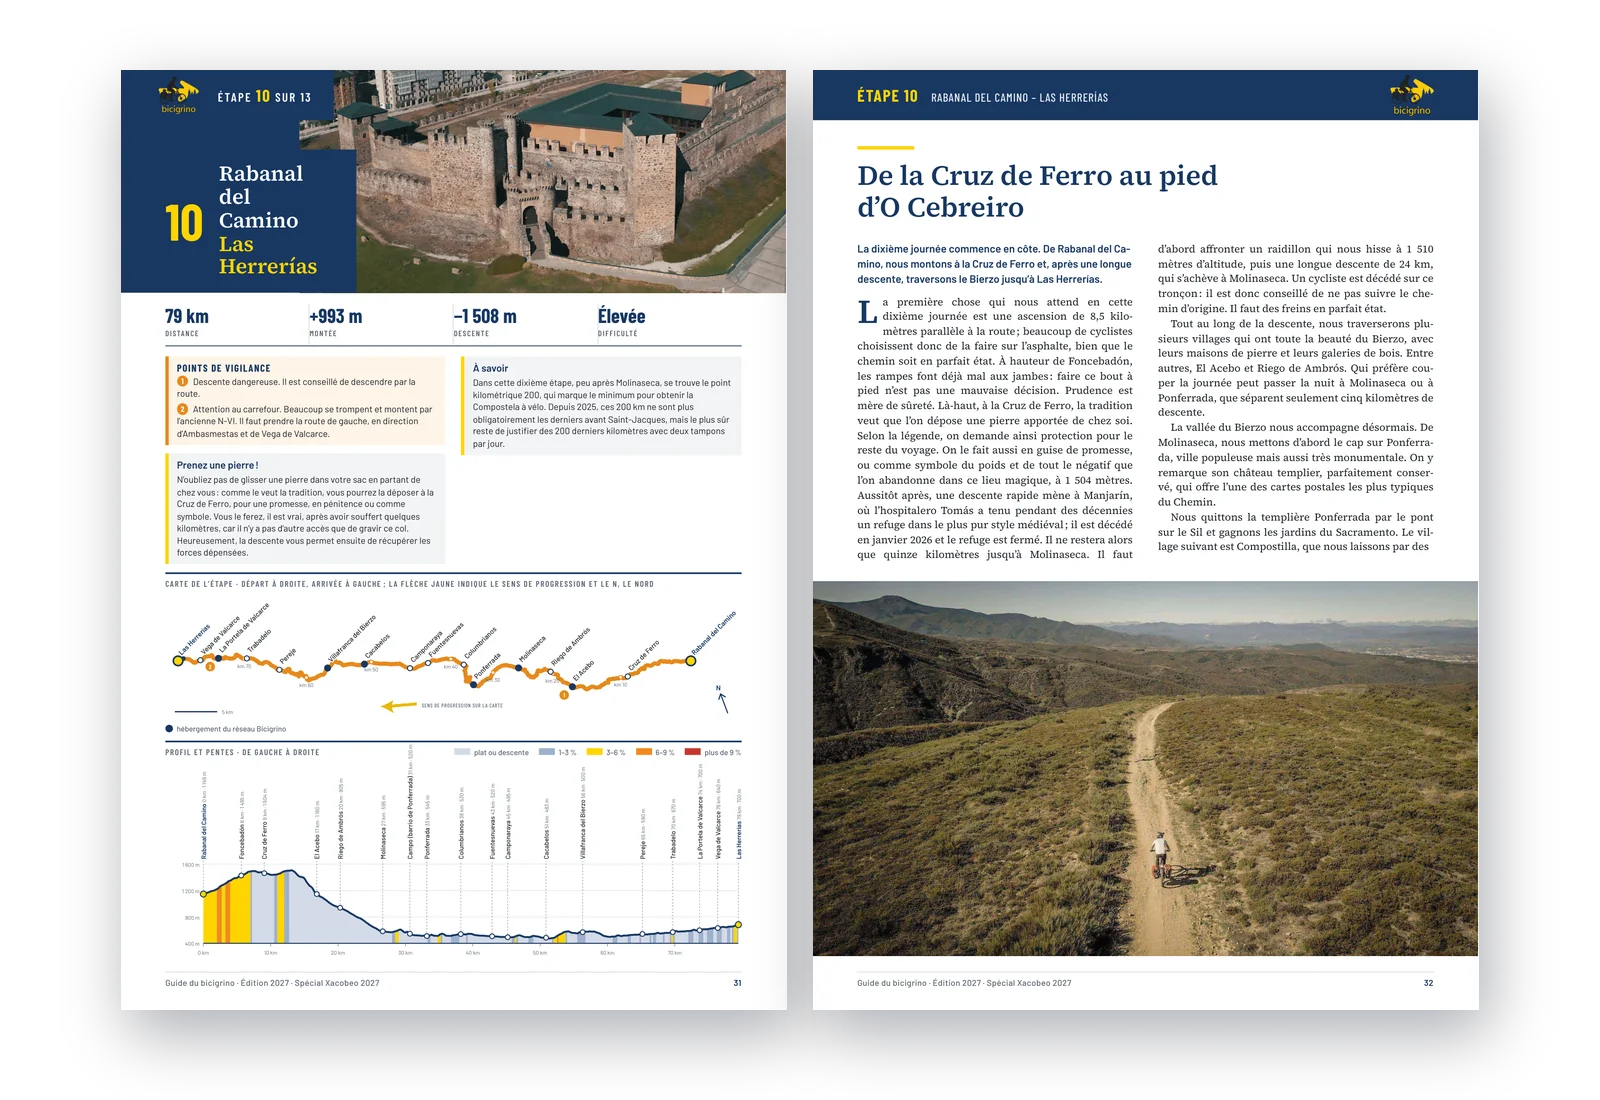1600x1100 pixels.
Task: Click the left page footer 'Guide du bicigrino' text
Action: (272, 983)
